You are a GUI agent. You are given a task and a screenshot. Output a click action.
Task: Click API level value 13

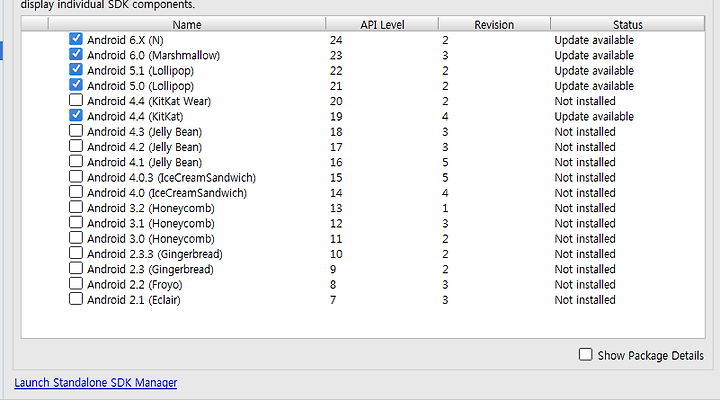[336, 208]
